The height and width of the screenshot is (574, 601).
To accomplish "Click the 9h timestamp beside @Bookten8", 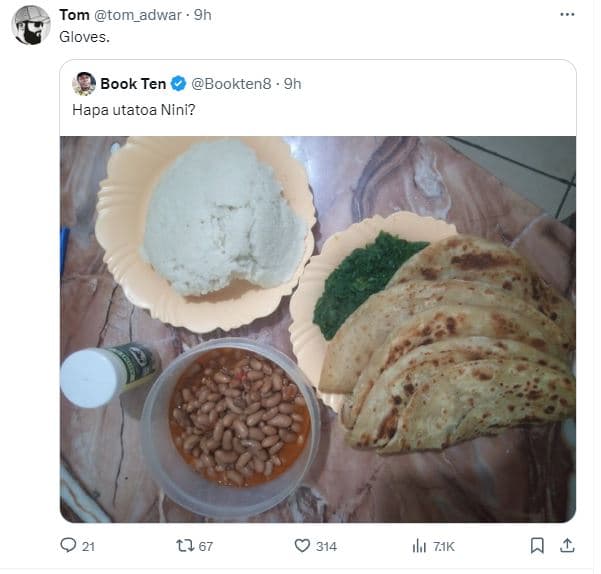I will pos(293,83).
